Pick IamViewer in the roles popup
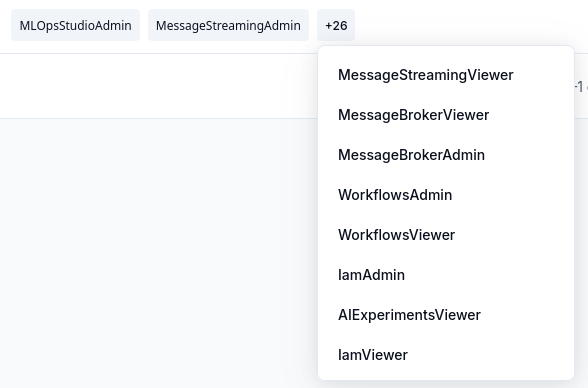 373,355
